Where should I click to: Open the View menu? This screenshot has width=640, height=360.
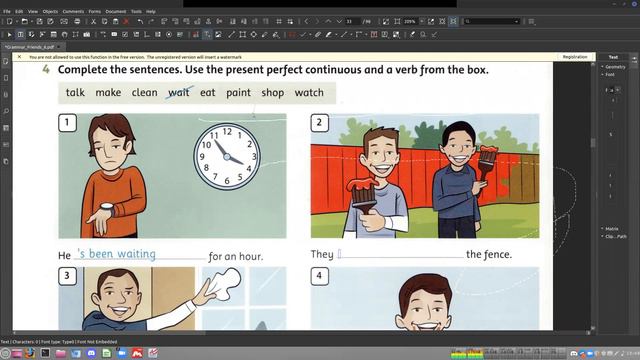[x=33, y=11]
